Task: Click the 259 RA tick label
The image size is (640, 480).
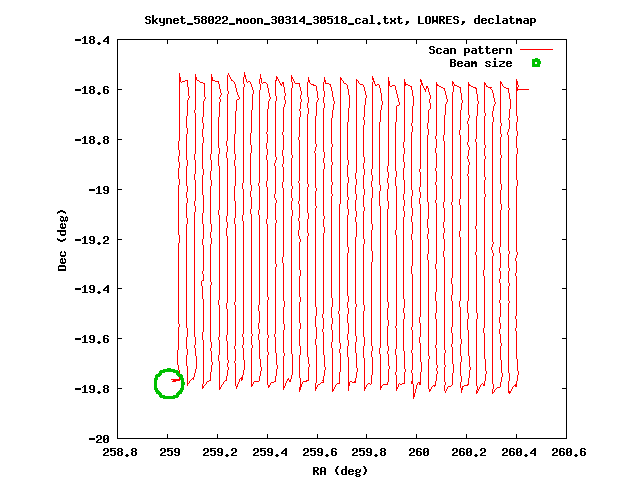Action: [170, 452]
